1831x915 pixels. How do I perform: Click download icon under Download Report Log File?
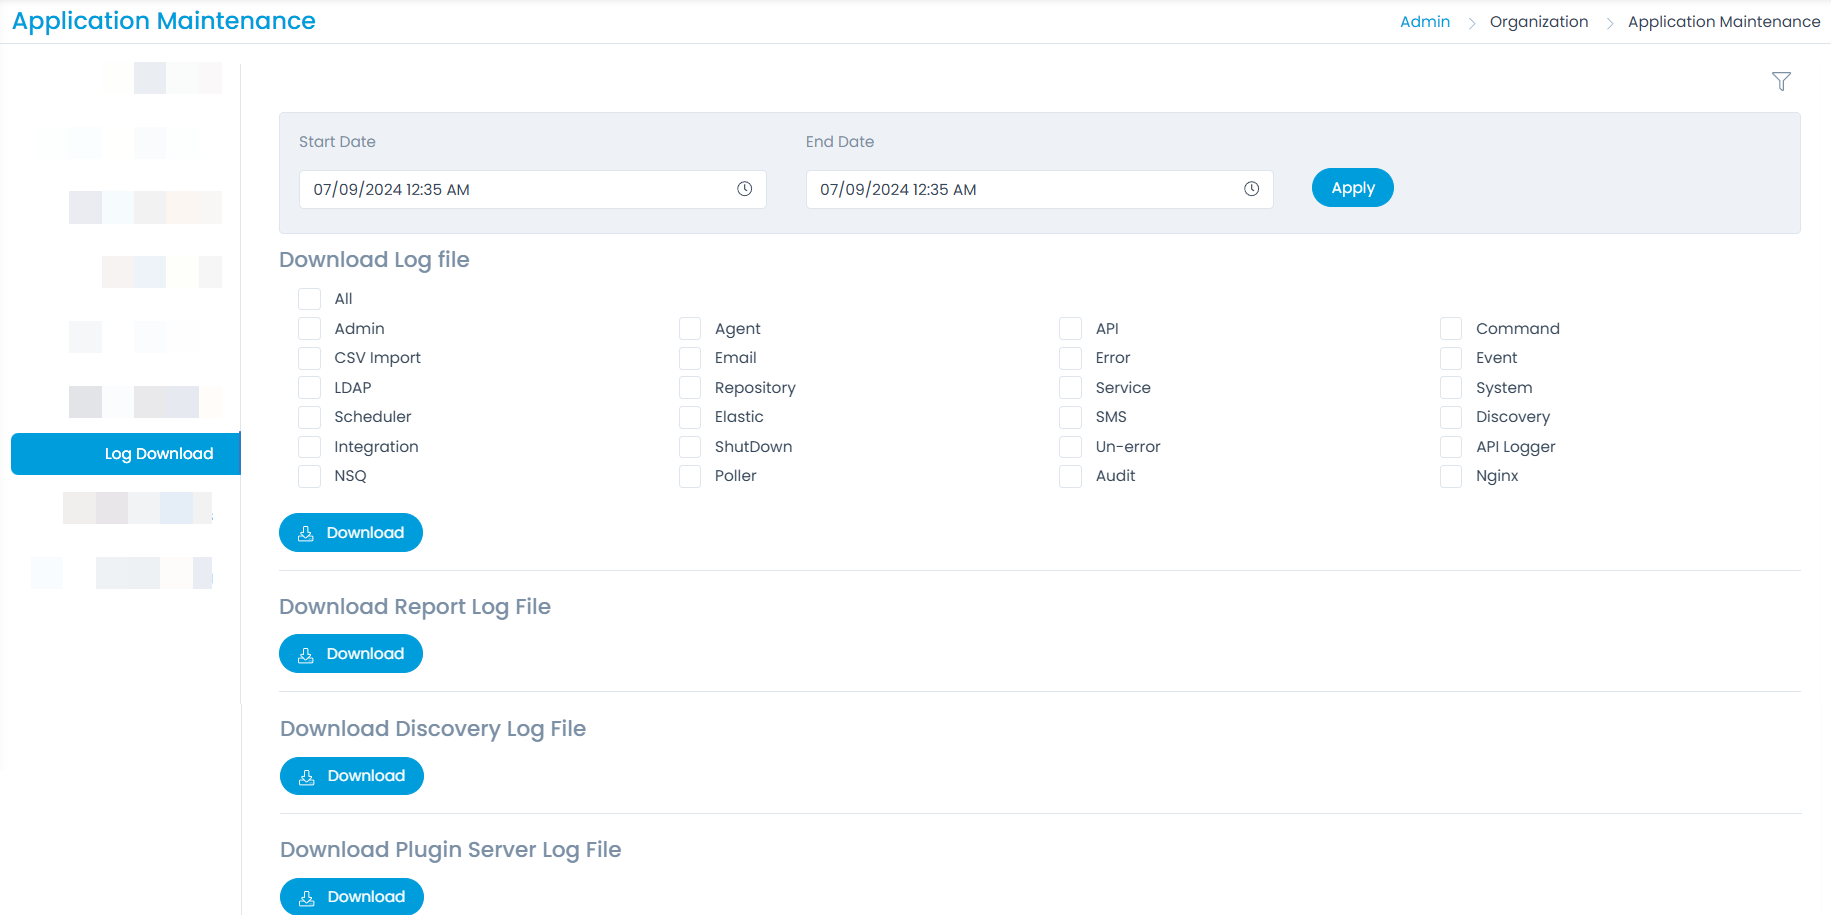click(x=306, y=653)
